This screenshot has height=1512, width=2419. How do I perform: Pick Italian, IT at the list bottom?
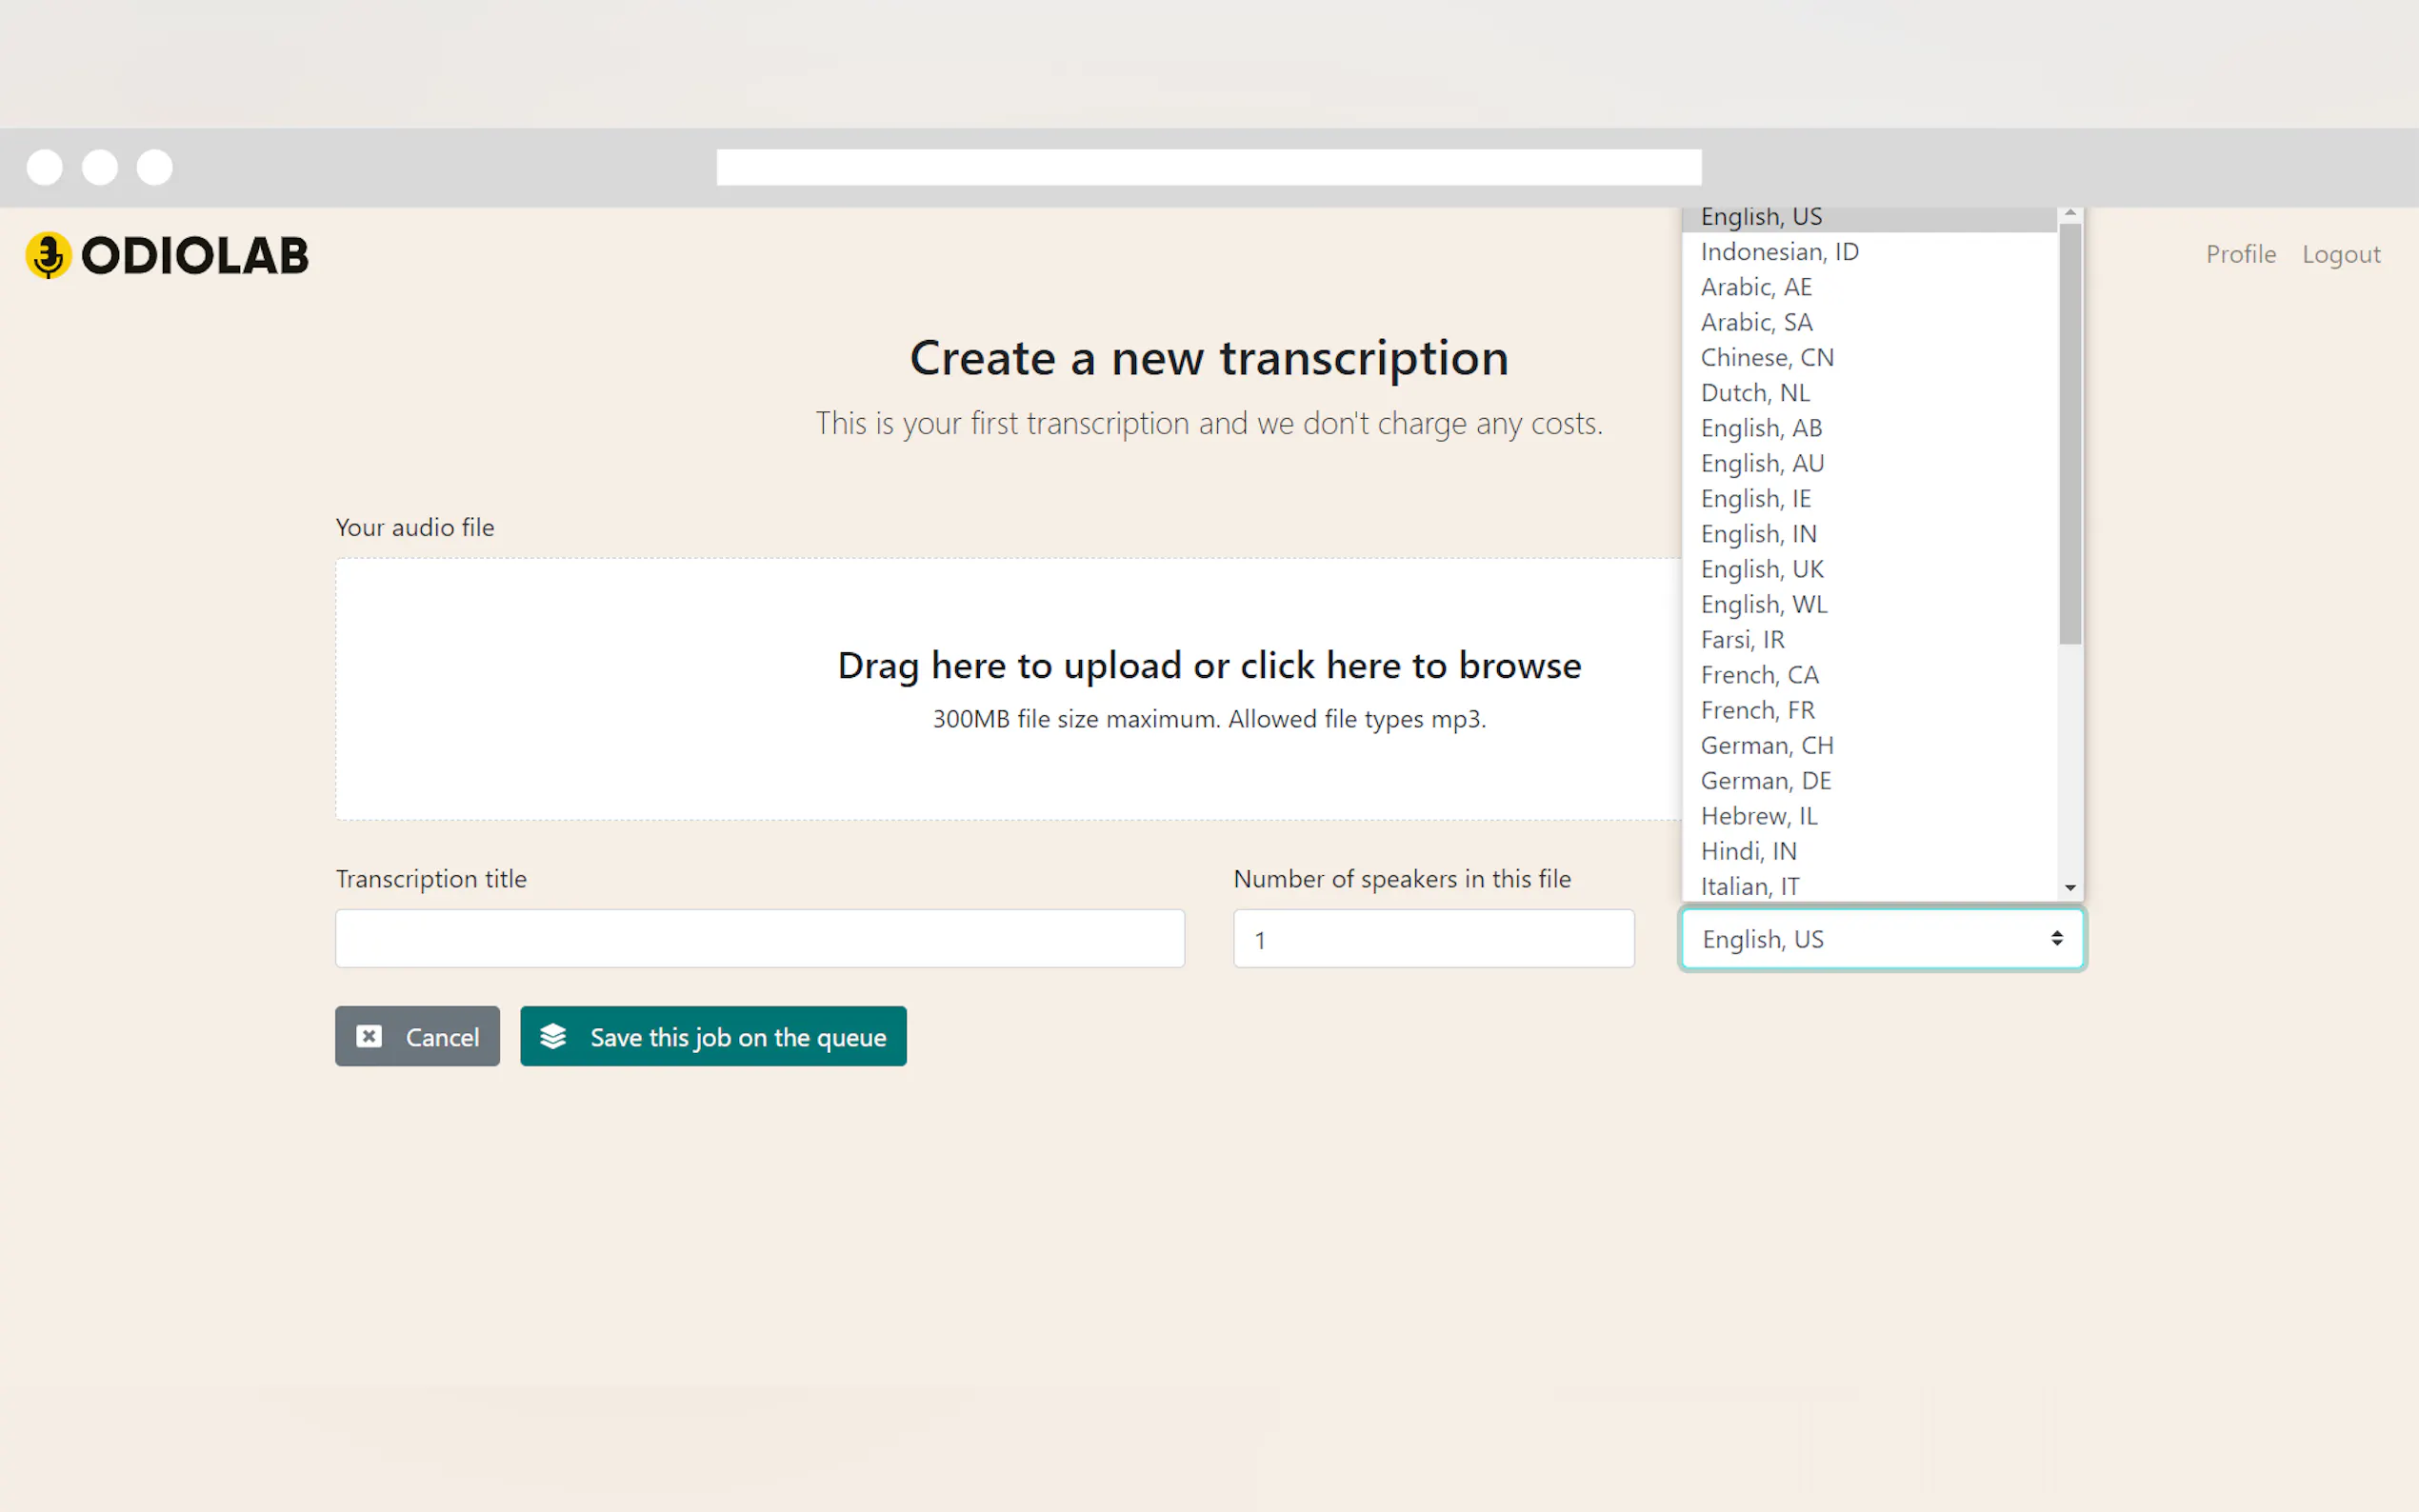pyautogui.click(x=1749, y=886)
